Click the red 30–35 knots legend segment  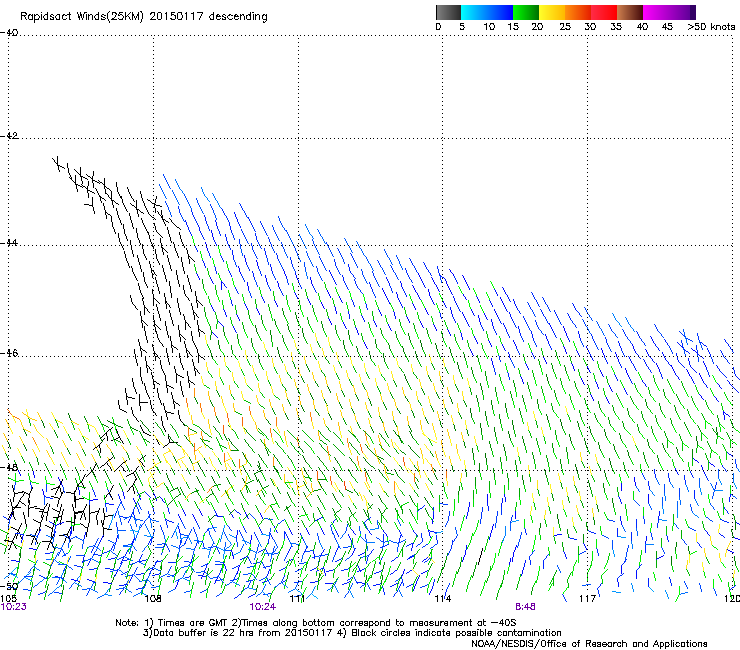click(x=604, y=12)
